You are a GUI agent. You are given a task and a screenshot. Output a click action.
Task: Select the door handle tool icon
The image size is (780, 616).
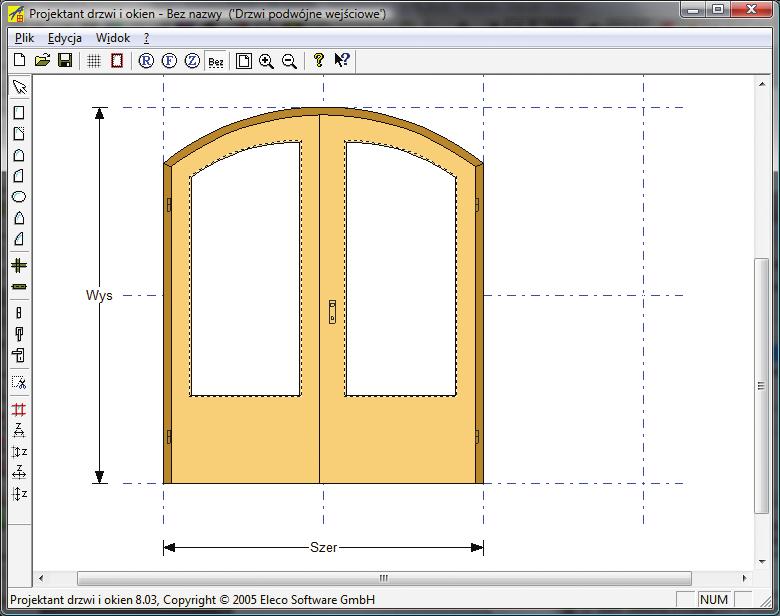coord(19,334)
